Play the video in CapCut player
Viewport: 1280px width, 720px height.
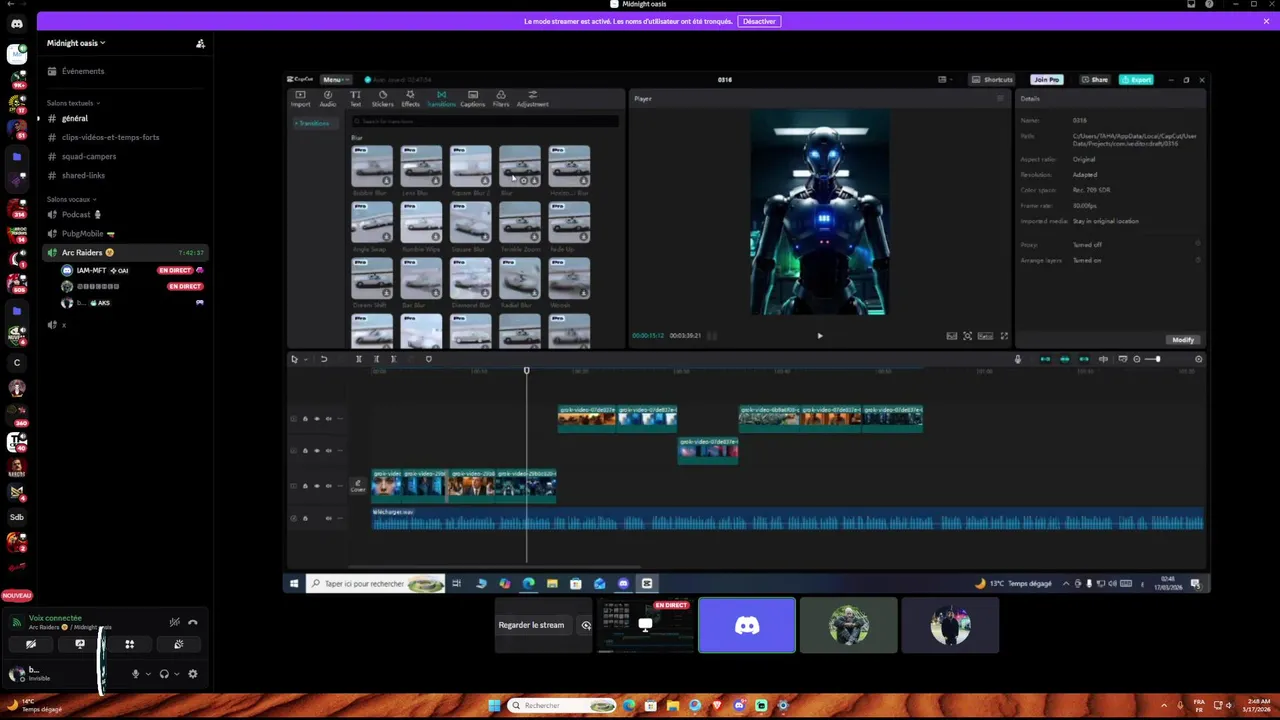(x=820, y=336)
